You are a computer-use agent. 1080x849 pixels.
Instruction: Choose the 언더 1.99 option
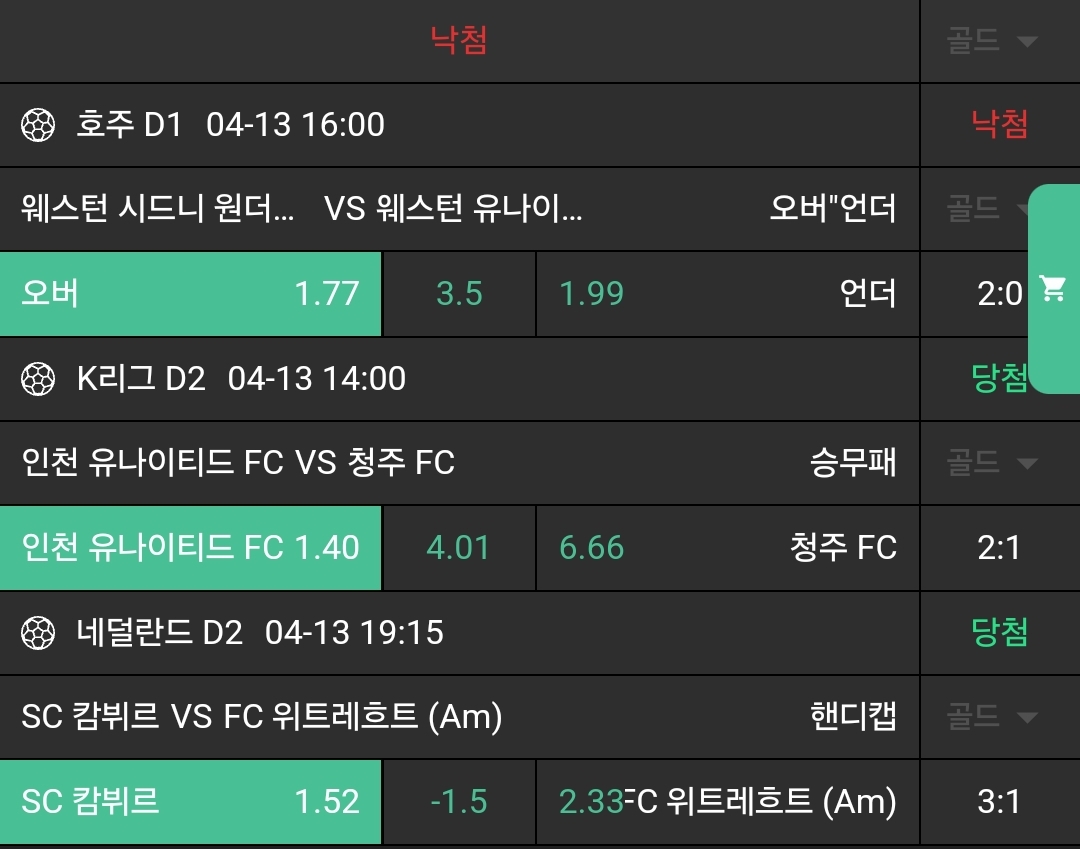point(727,294)
